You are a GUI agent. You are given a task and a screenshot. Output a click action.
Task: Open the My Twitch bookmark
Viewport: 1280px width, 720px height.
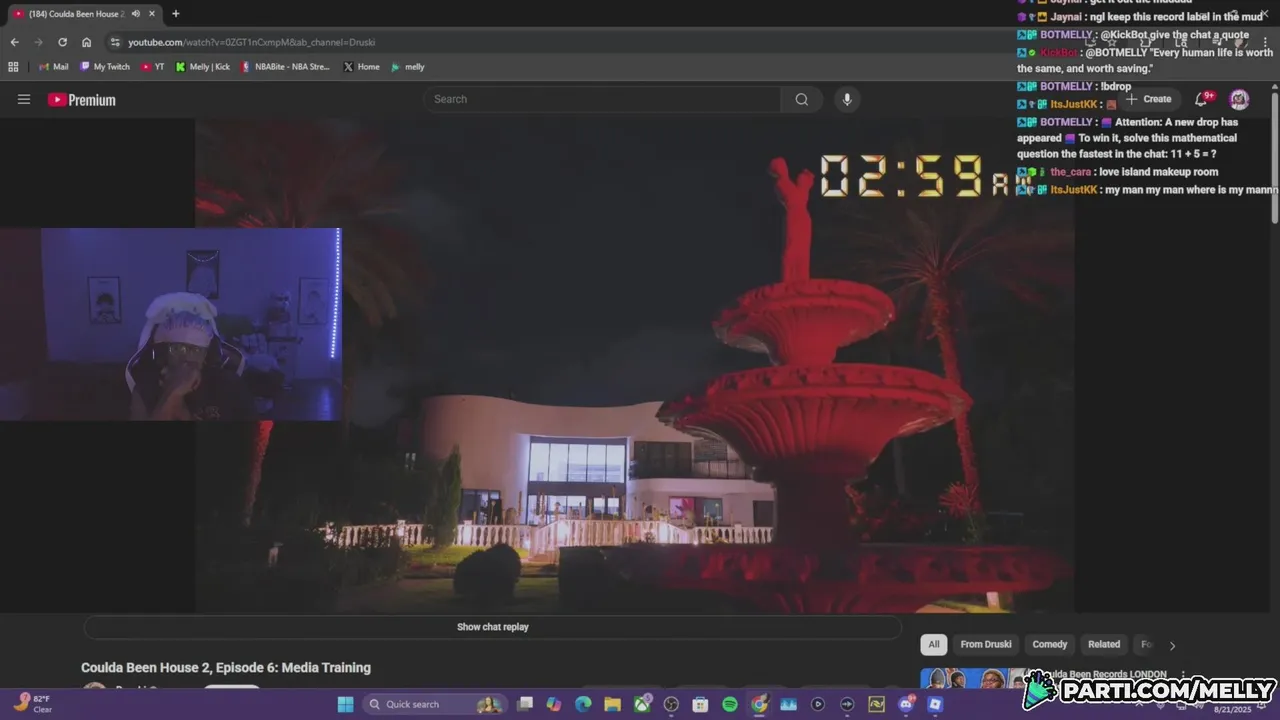point(105,67)
